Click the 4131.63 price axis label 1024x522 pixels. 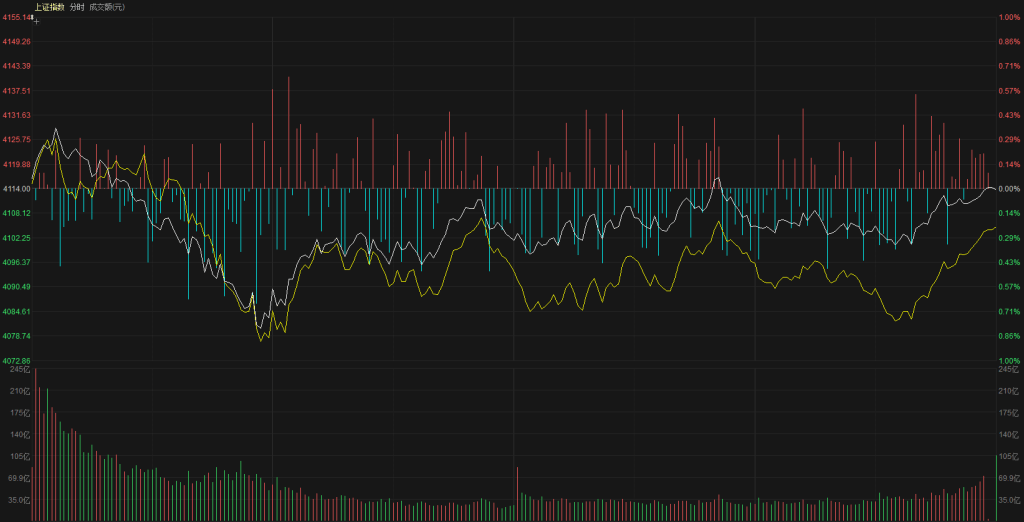(x=17, y=115)
